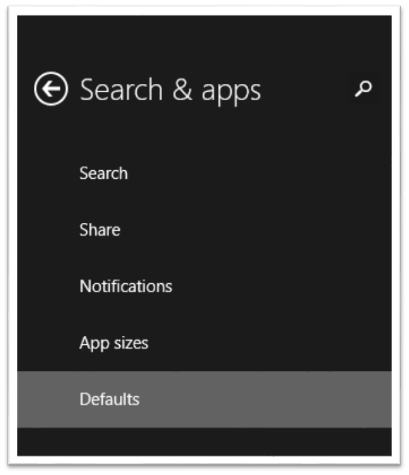The image size is (409, 475).
Task: Open the Search settings category
Action: point(204,173)
